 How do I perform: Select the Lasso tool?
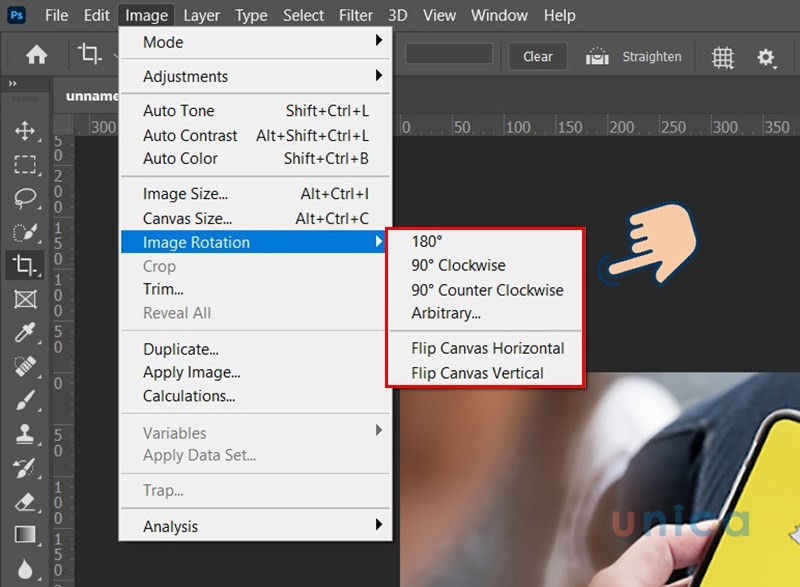tap(25, 198)
